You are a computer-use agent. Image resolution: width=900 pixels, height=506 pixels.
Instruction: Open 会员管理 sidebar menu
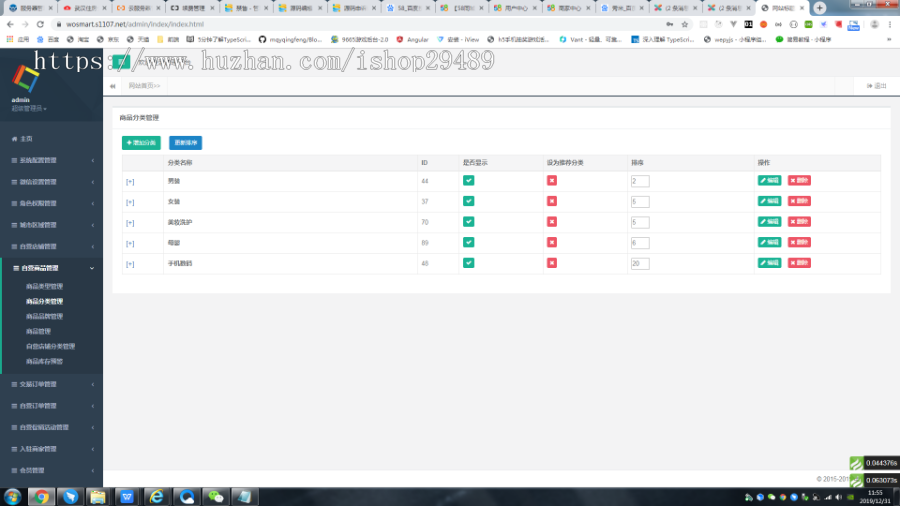52,470
